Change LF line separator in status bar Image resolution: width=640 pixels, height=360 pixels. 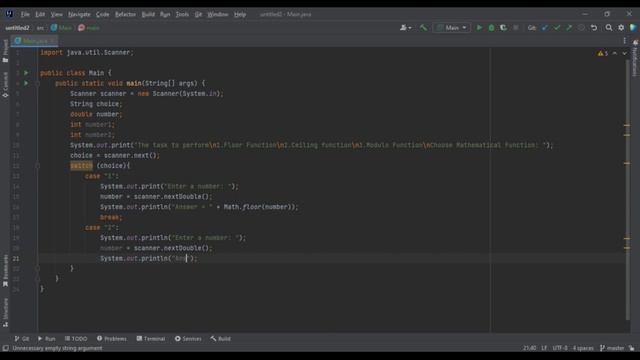point(544,348)
